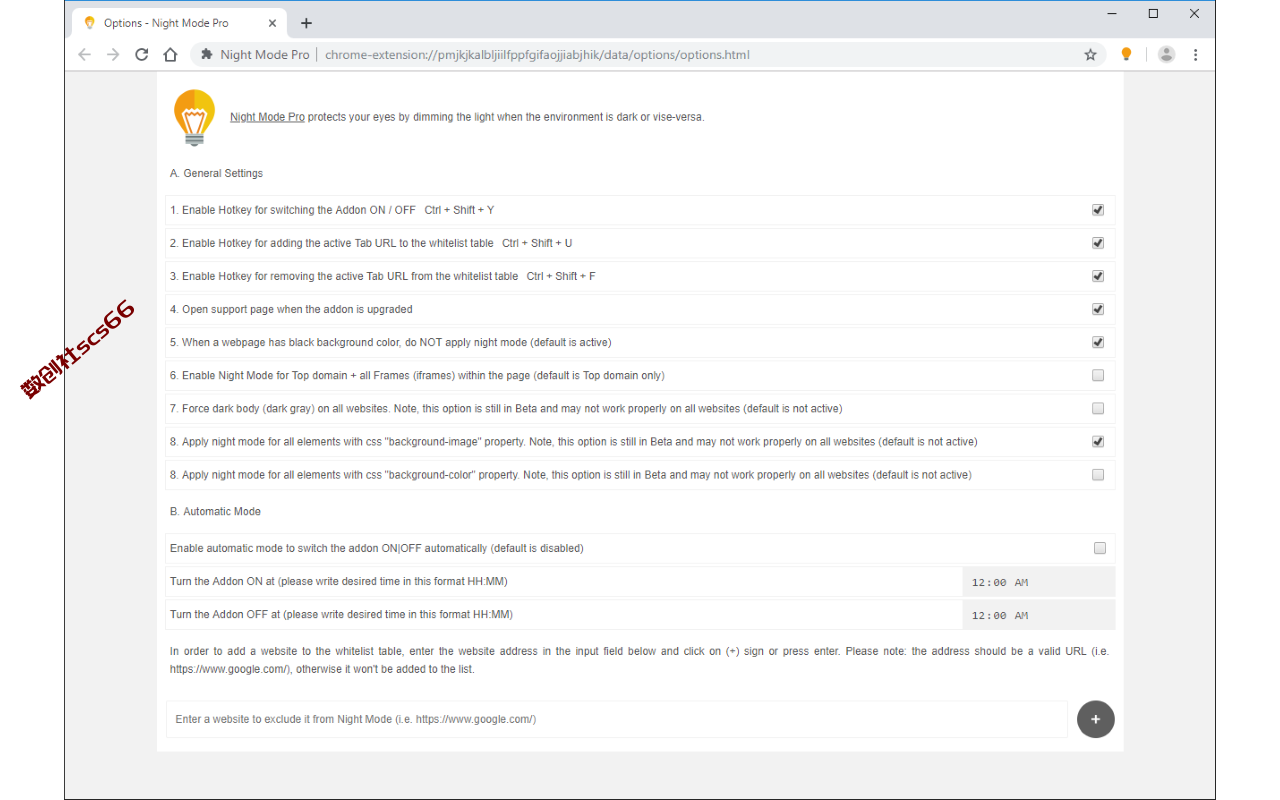
Task: Select the Options - Night Mode Pro tab
Action: pos(180,23)
